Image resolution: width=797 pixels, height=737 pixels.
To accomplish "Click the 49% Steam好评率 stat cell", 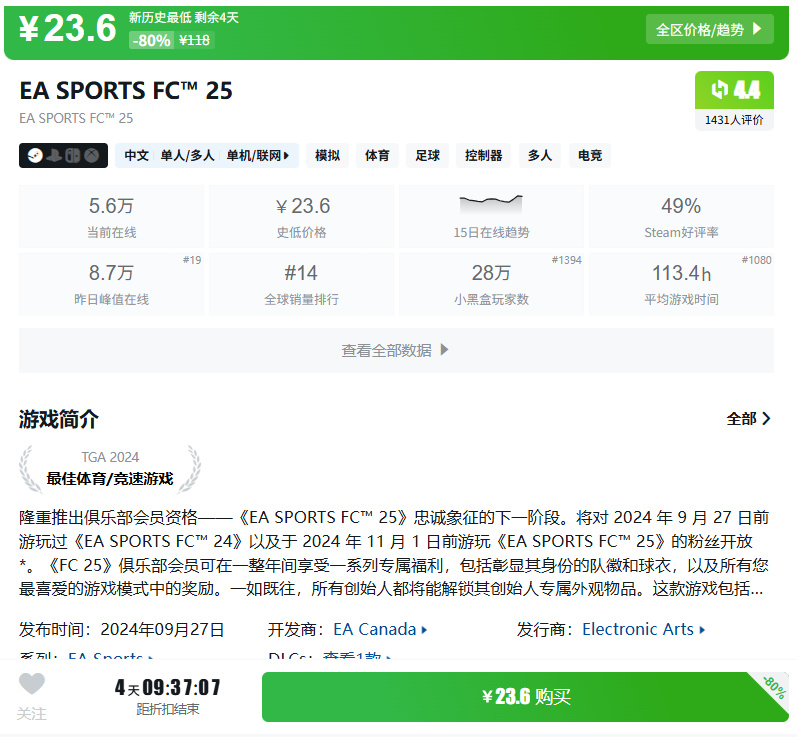I will click(x=682, y=217).
